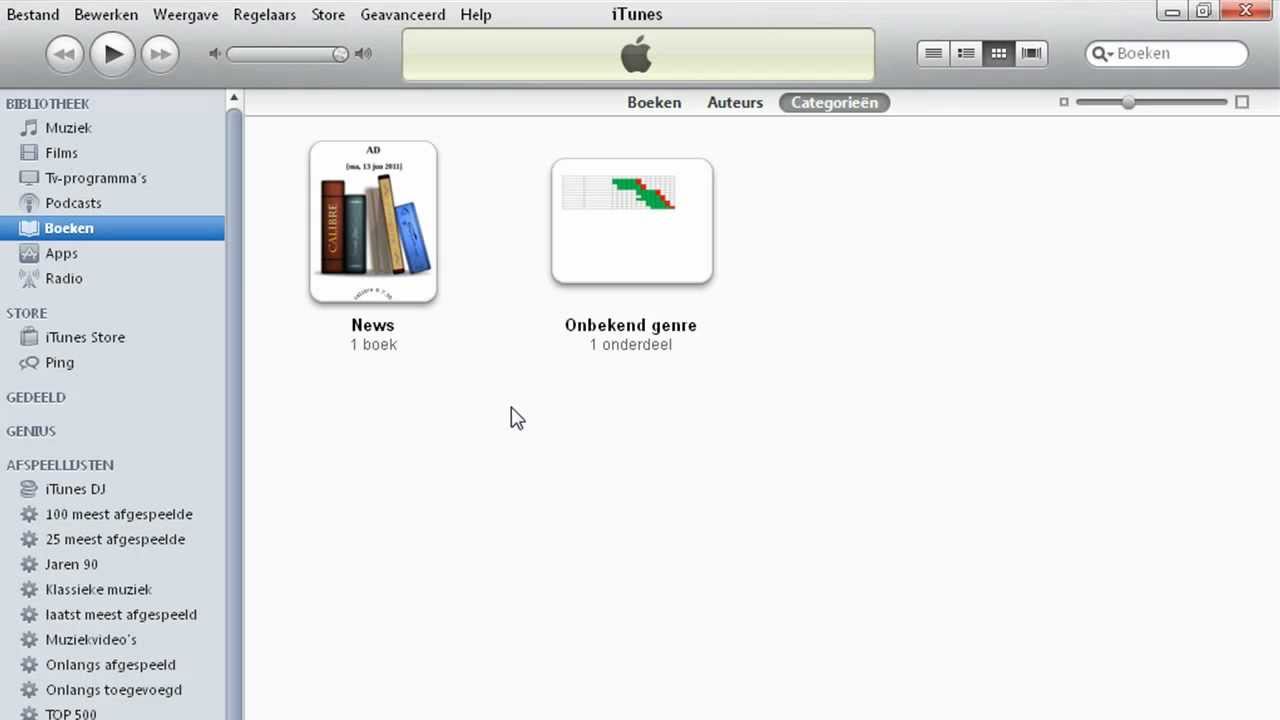The width and height of the screenshot is (1280, 720).
Task: Click the Muziek note icon
Action: coord(29,128)
